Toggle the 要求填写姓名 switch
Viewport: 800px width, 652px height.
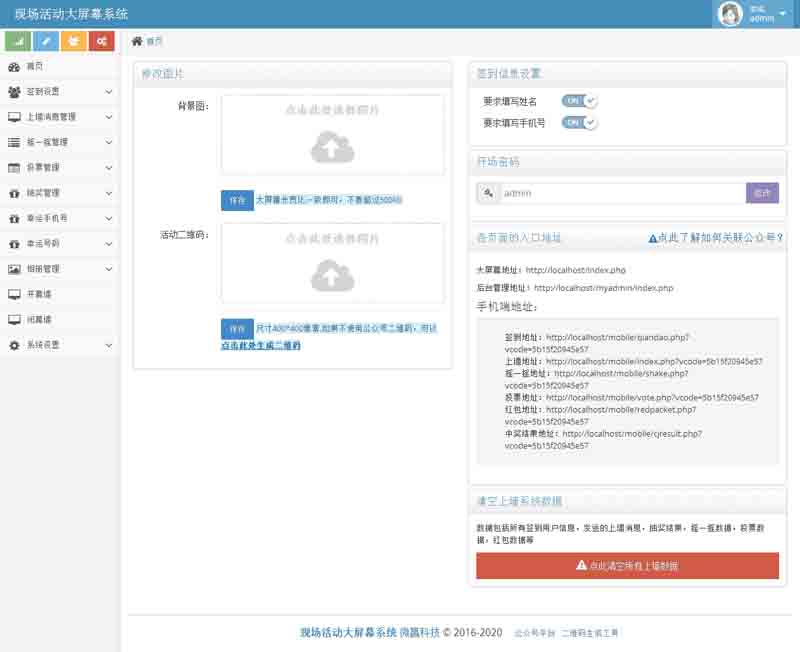coord(579,101)
